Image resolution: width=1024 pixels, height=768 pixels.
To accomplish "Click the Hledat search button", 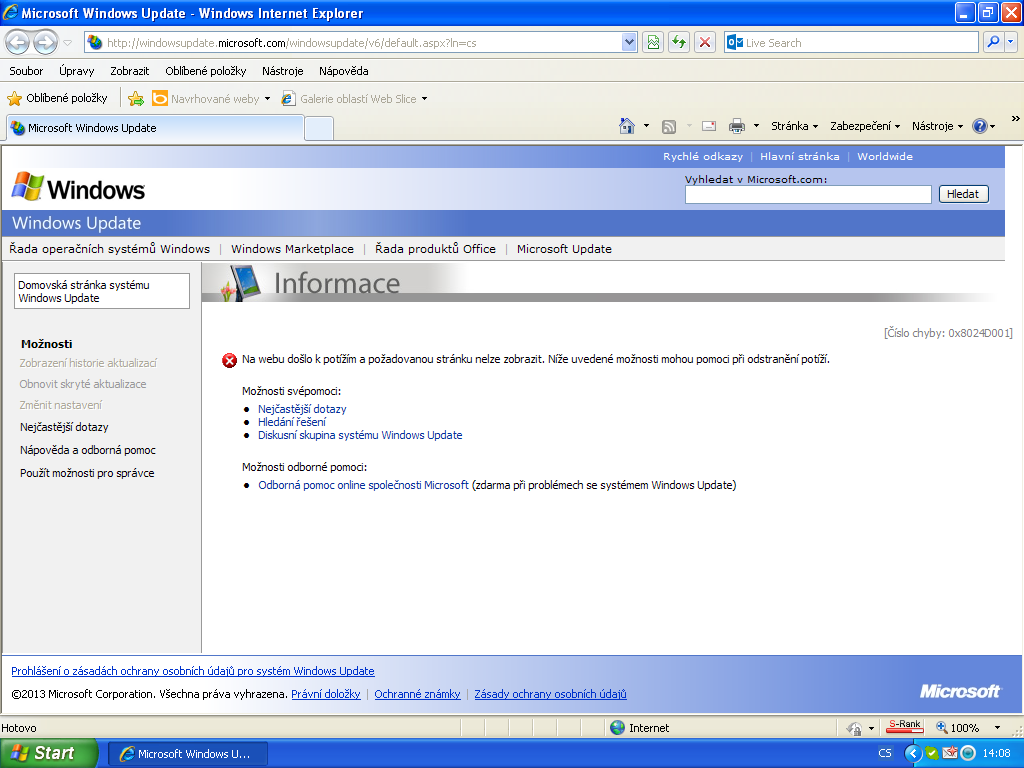I will pos(963,194).
